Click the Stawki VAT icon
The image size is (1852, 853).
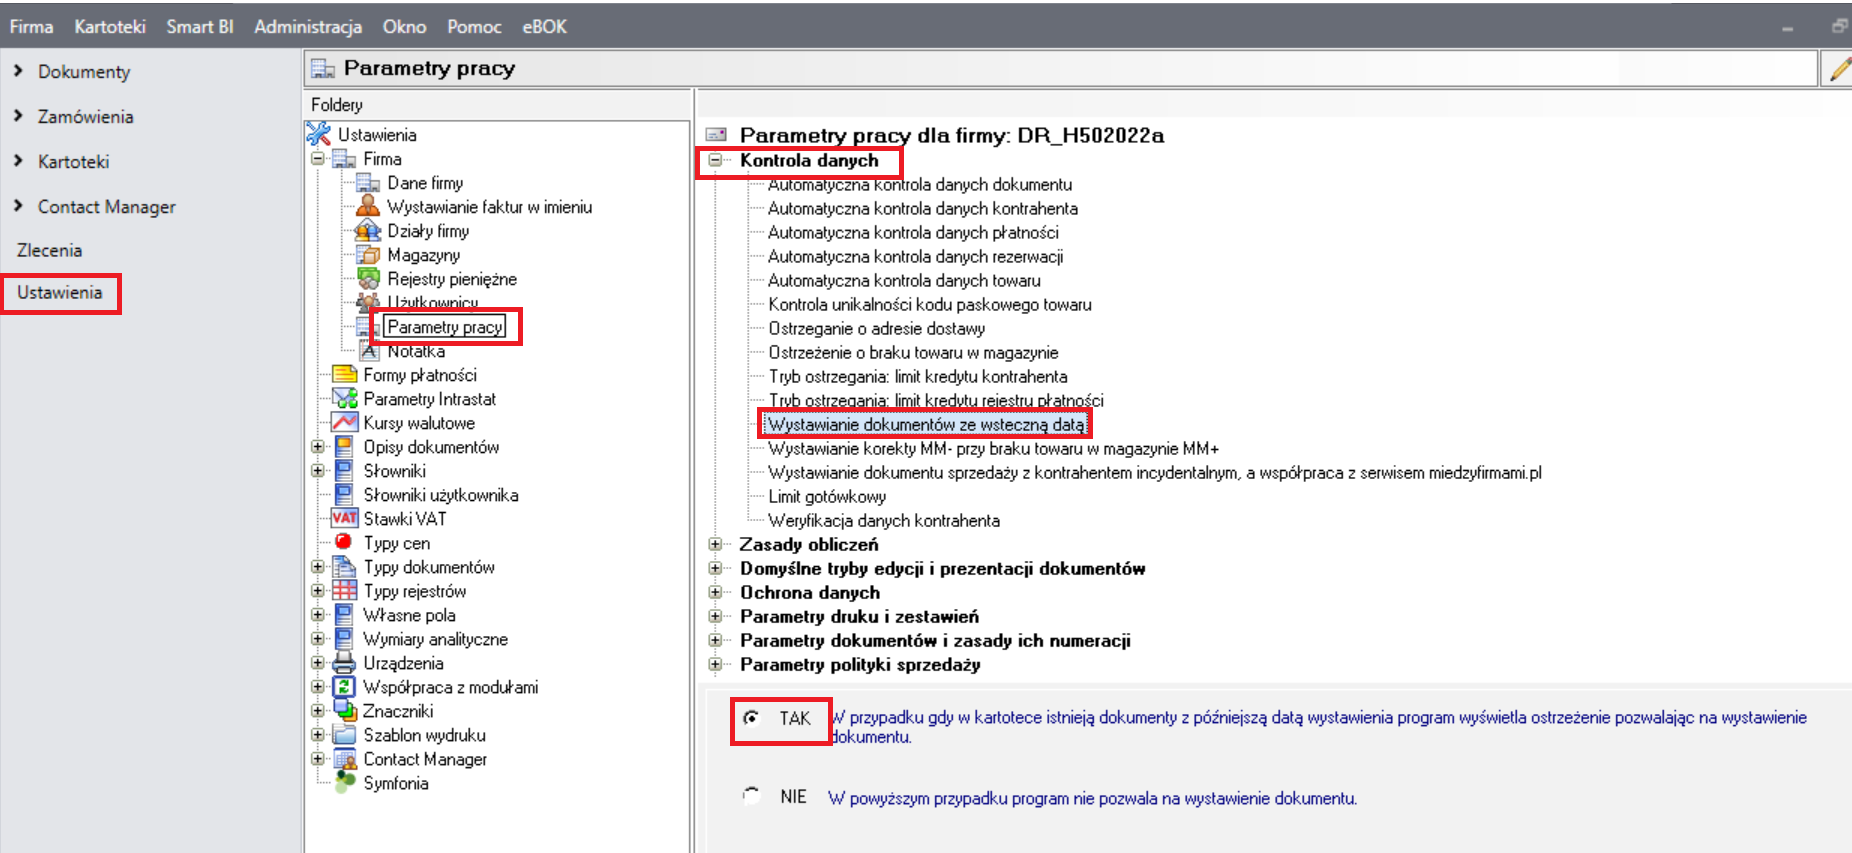tap(344, 518)
